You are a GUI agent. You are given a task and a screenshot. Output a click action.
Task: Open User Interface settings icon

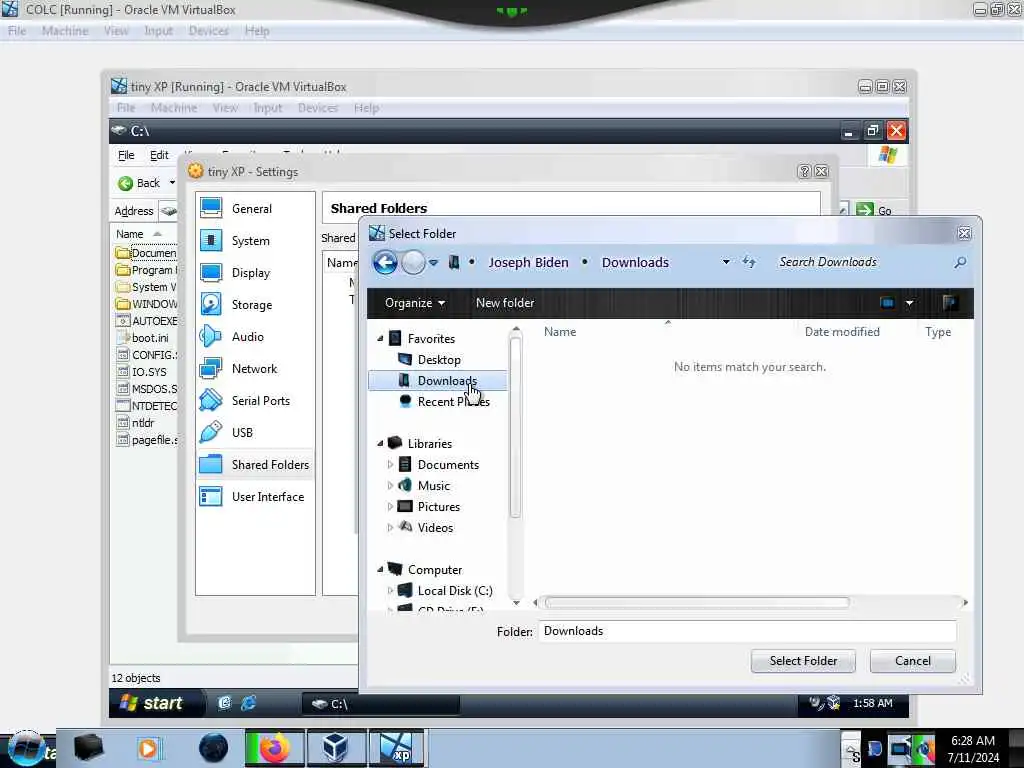211,496
